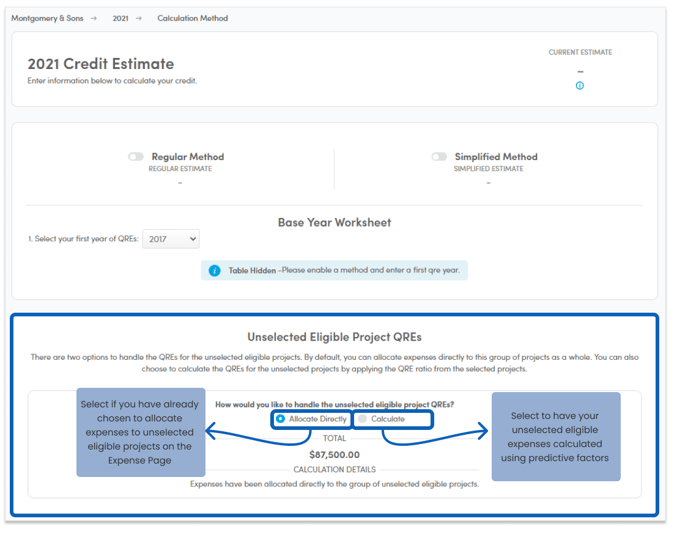The image size is (688, 535).
Task: Open the first year of QREs dropdown
Action: (171, 239)
